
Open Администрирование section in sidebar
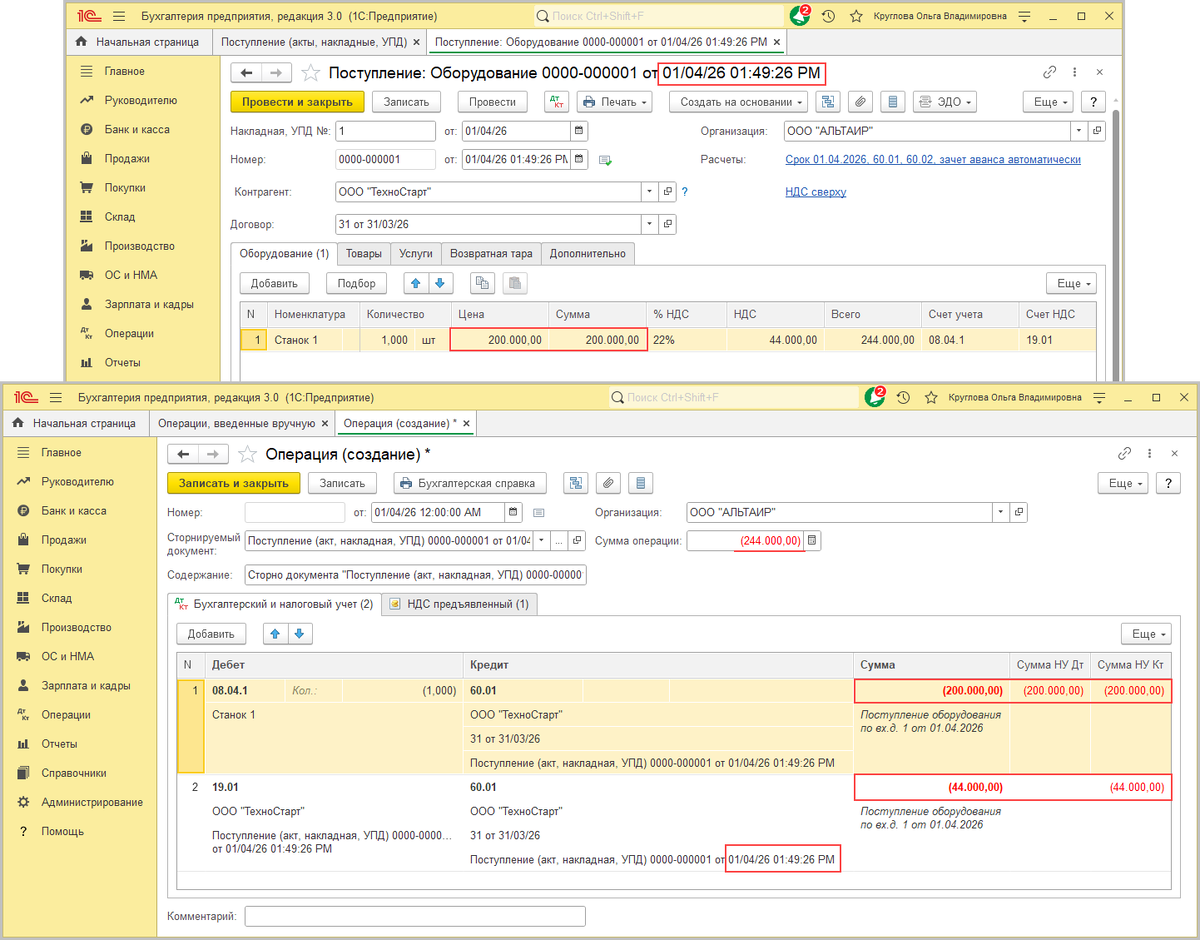pos(91,802)
